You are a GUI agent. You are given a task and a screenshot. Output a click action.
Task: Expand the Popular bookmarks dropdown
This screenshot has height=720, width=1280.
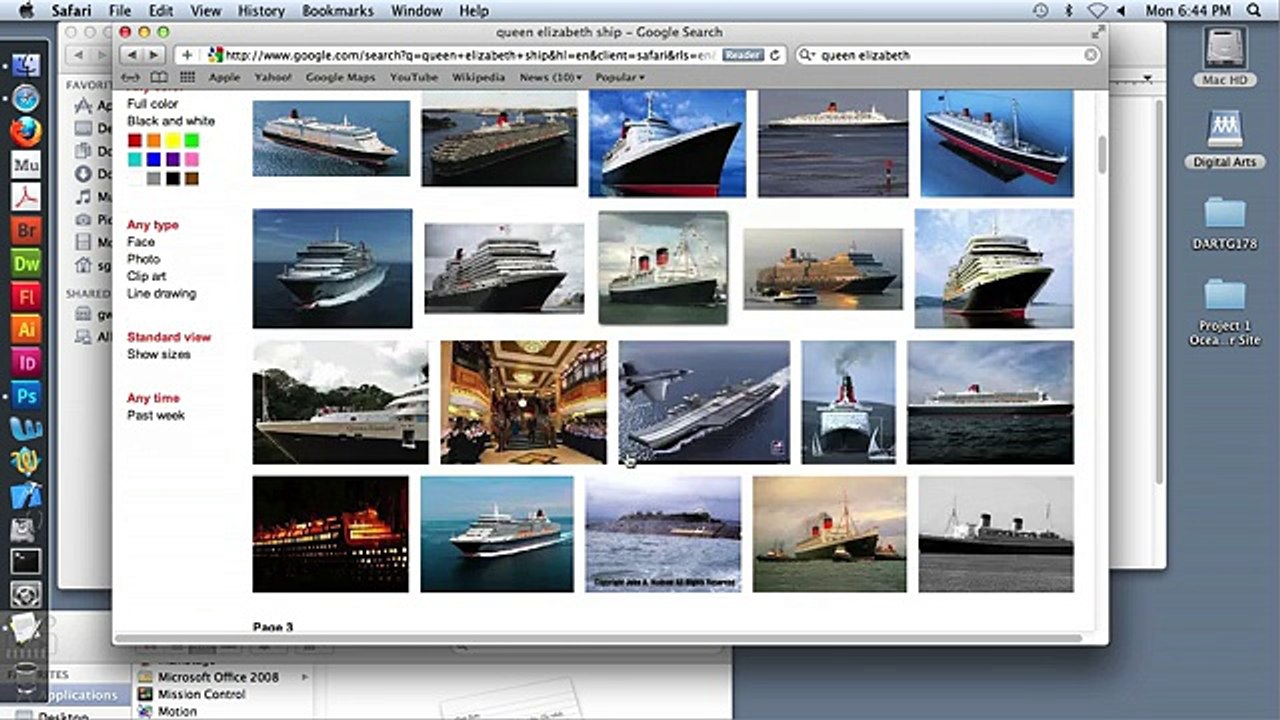pyautogui.click(x=620, y=77)
